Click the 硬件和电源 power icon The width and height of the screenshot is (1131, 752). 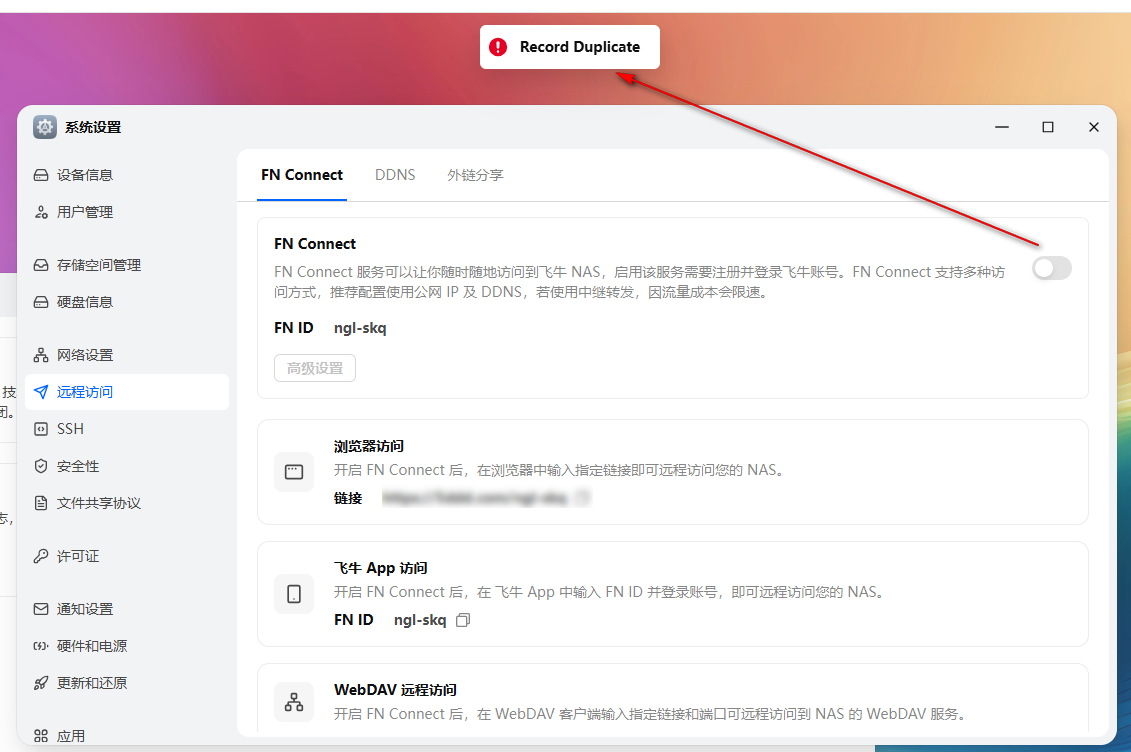point(41,646)
